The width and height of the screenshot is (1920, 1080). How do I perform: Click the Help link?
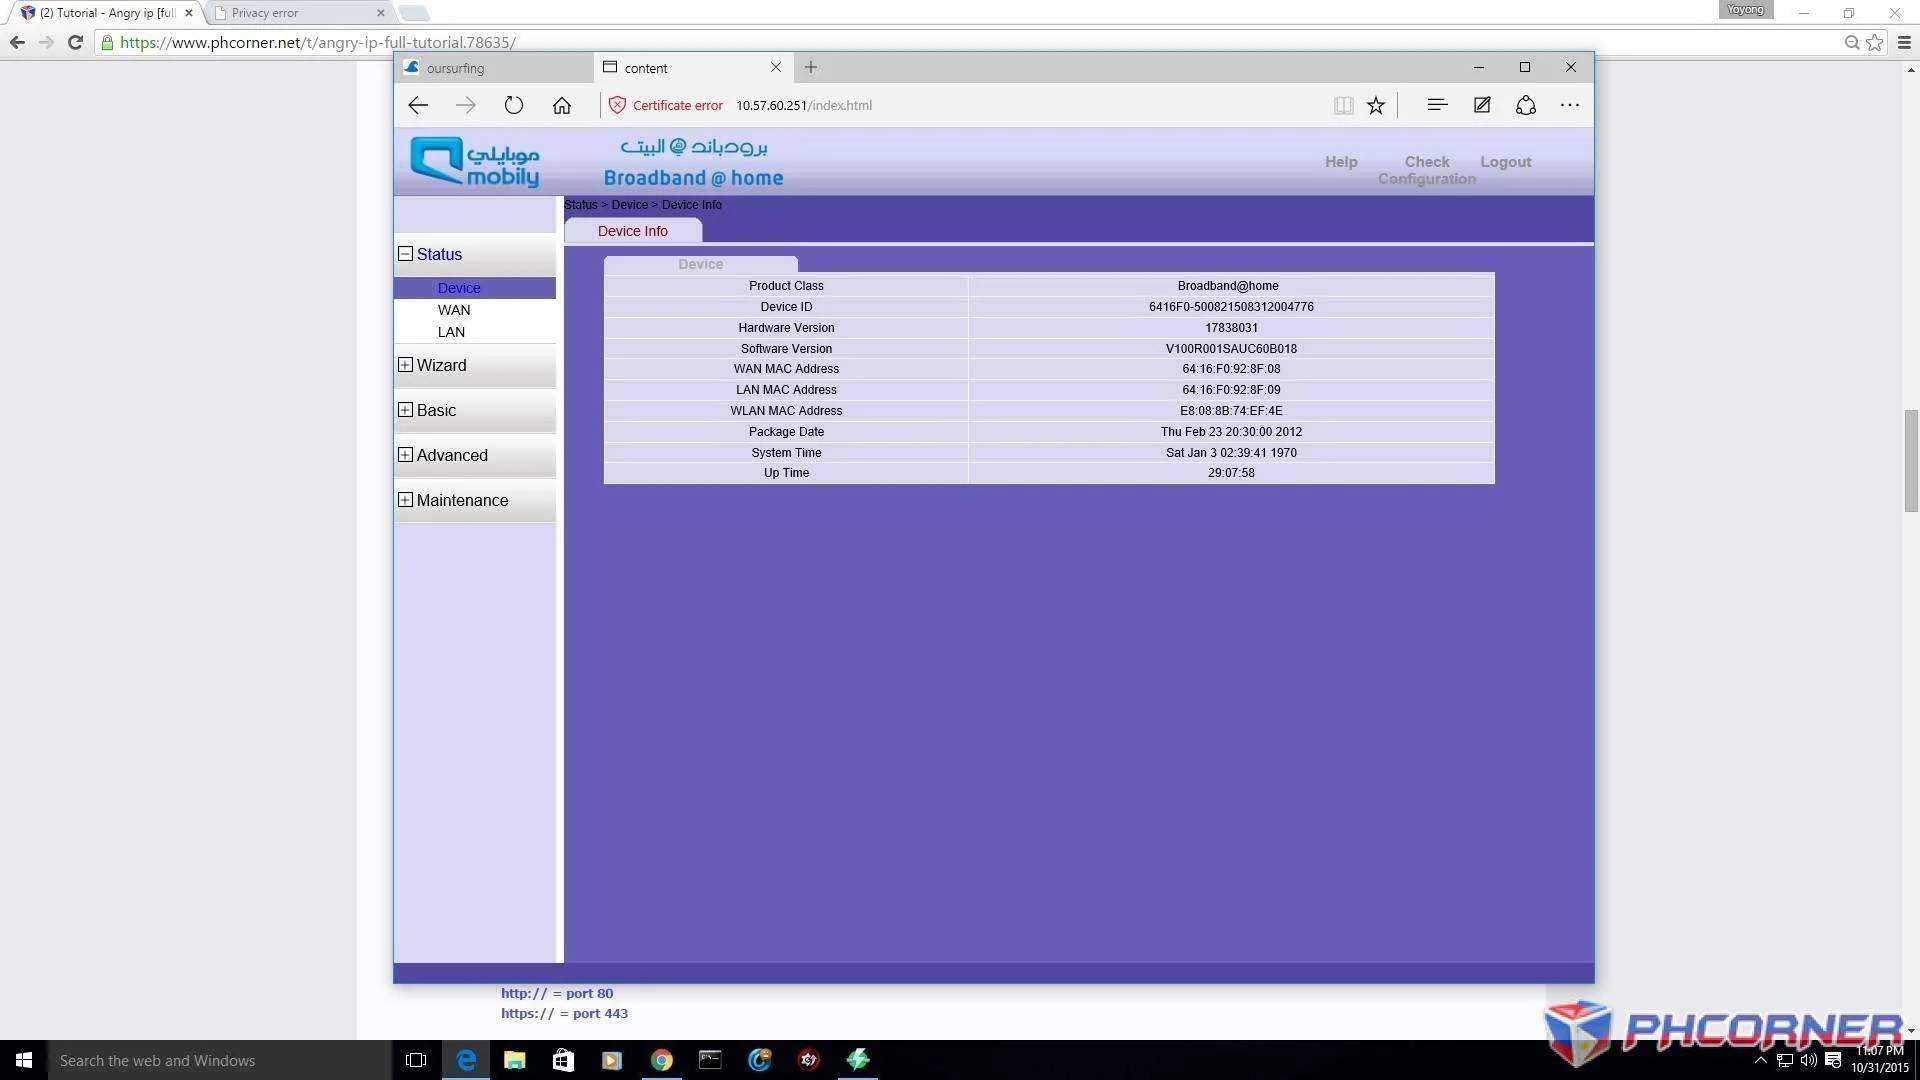pyautogui.click(x=1341, y=162)
